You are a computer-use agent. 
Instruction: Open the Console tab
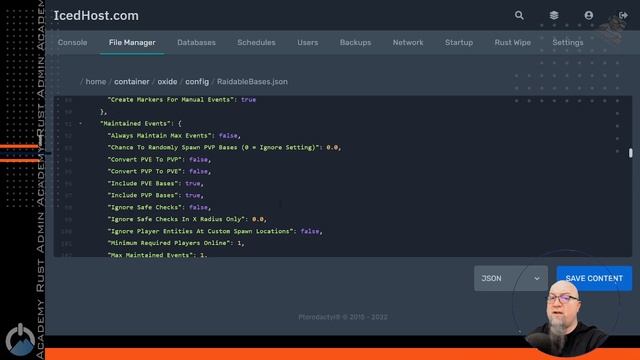(x=72, y=42)
